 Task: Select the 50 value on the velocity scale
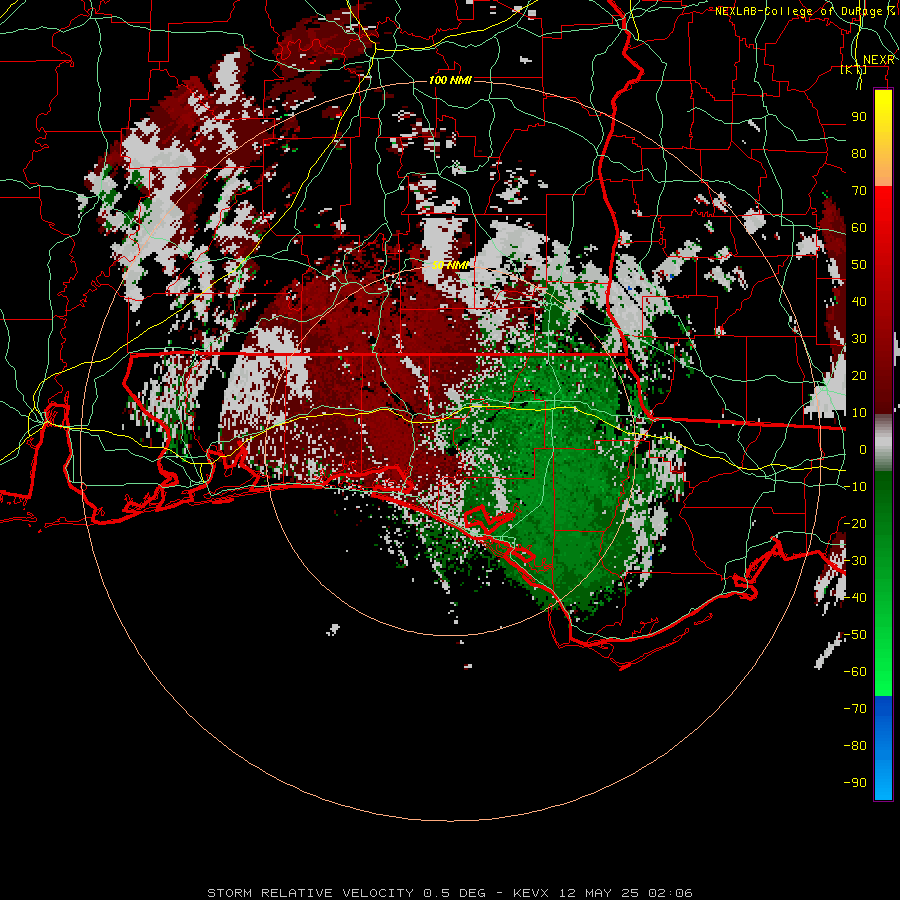pyautogui.click(x=859, y=265)
